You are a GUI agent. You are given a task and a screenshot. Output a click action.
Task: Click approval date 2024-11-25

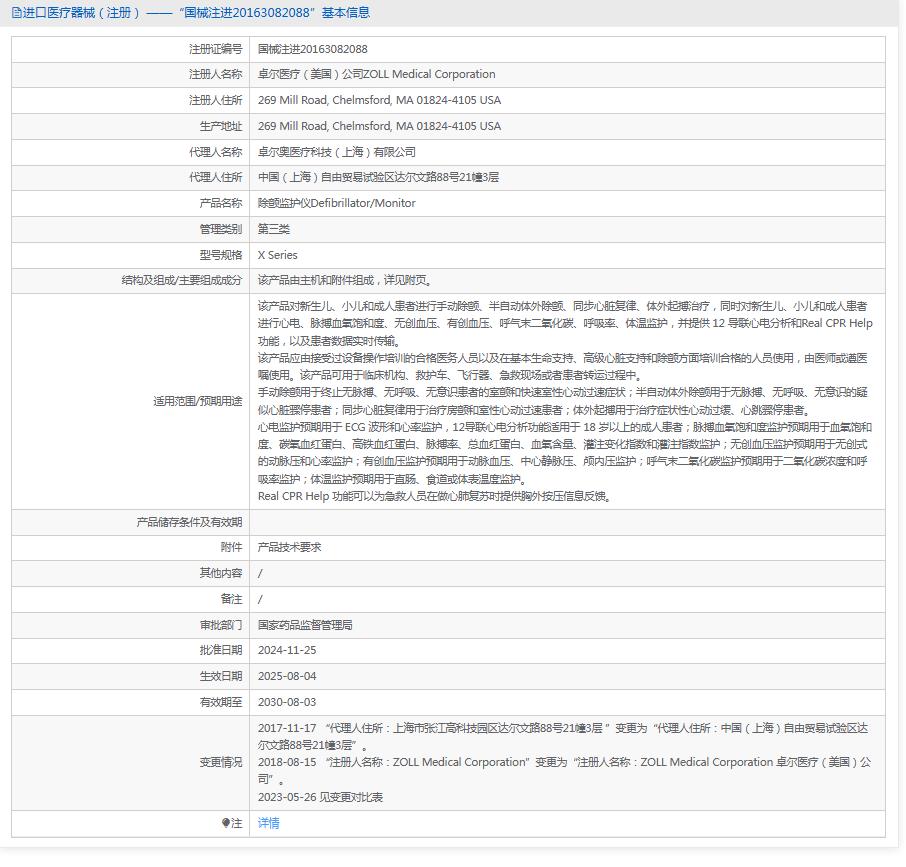(x=287, y=650)
